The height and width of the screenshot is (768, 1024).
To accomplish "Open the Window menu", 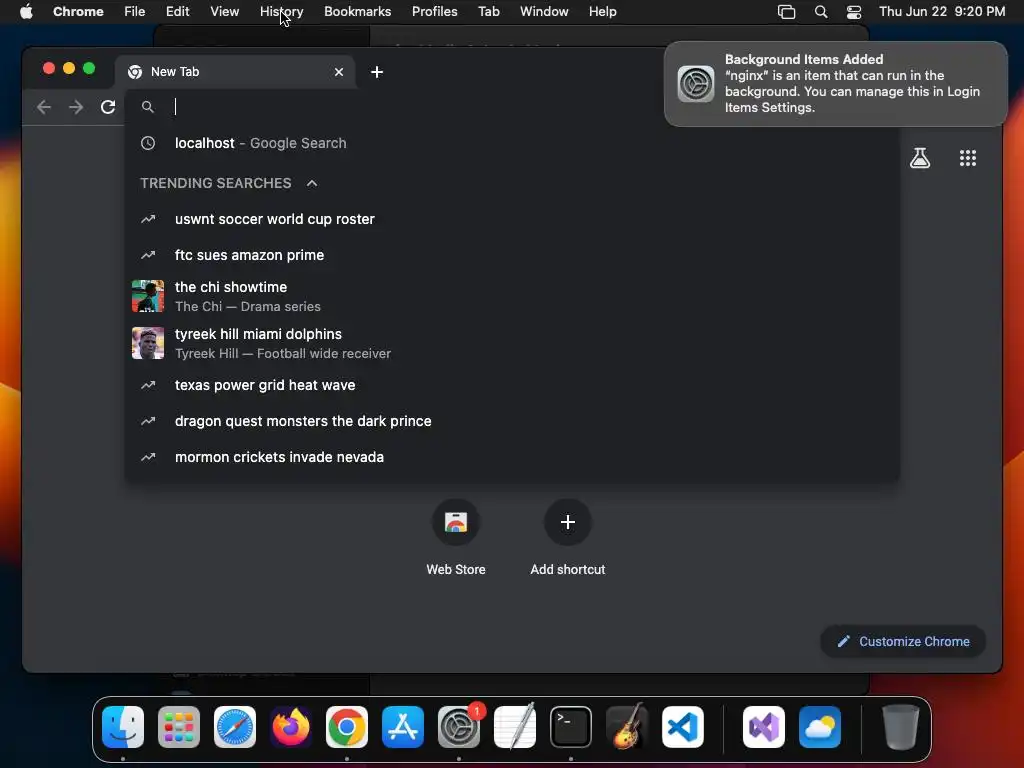I will 544,12.
